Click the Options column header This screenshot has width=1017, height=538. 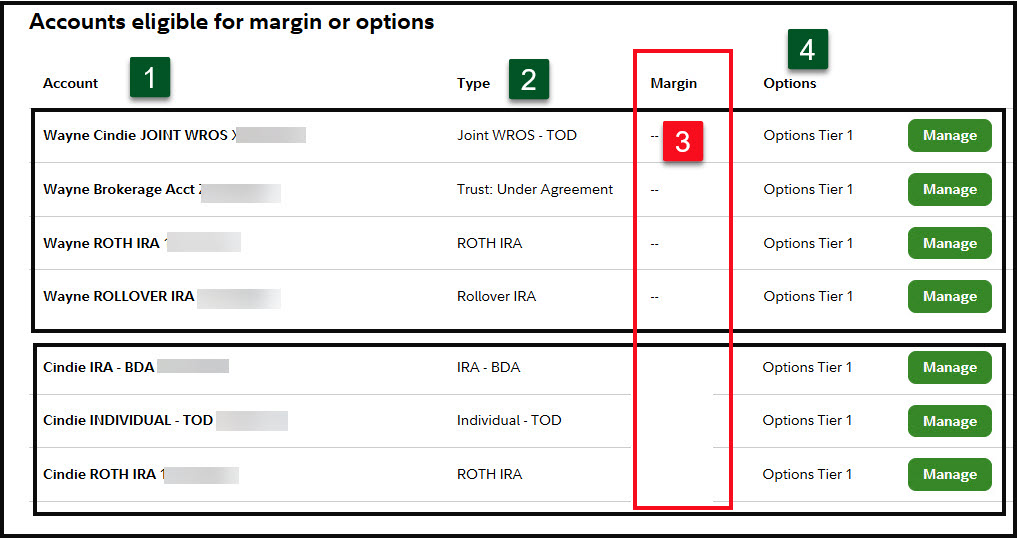[x=789, y=83]
